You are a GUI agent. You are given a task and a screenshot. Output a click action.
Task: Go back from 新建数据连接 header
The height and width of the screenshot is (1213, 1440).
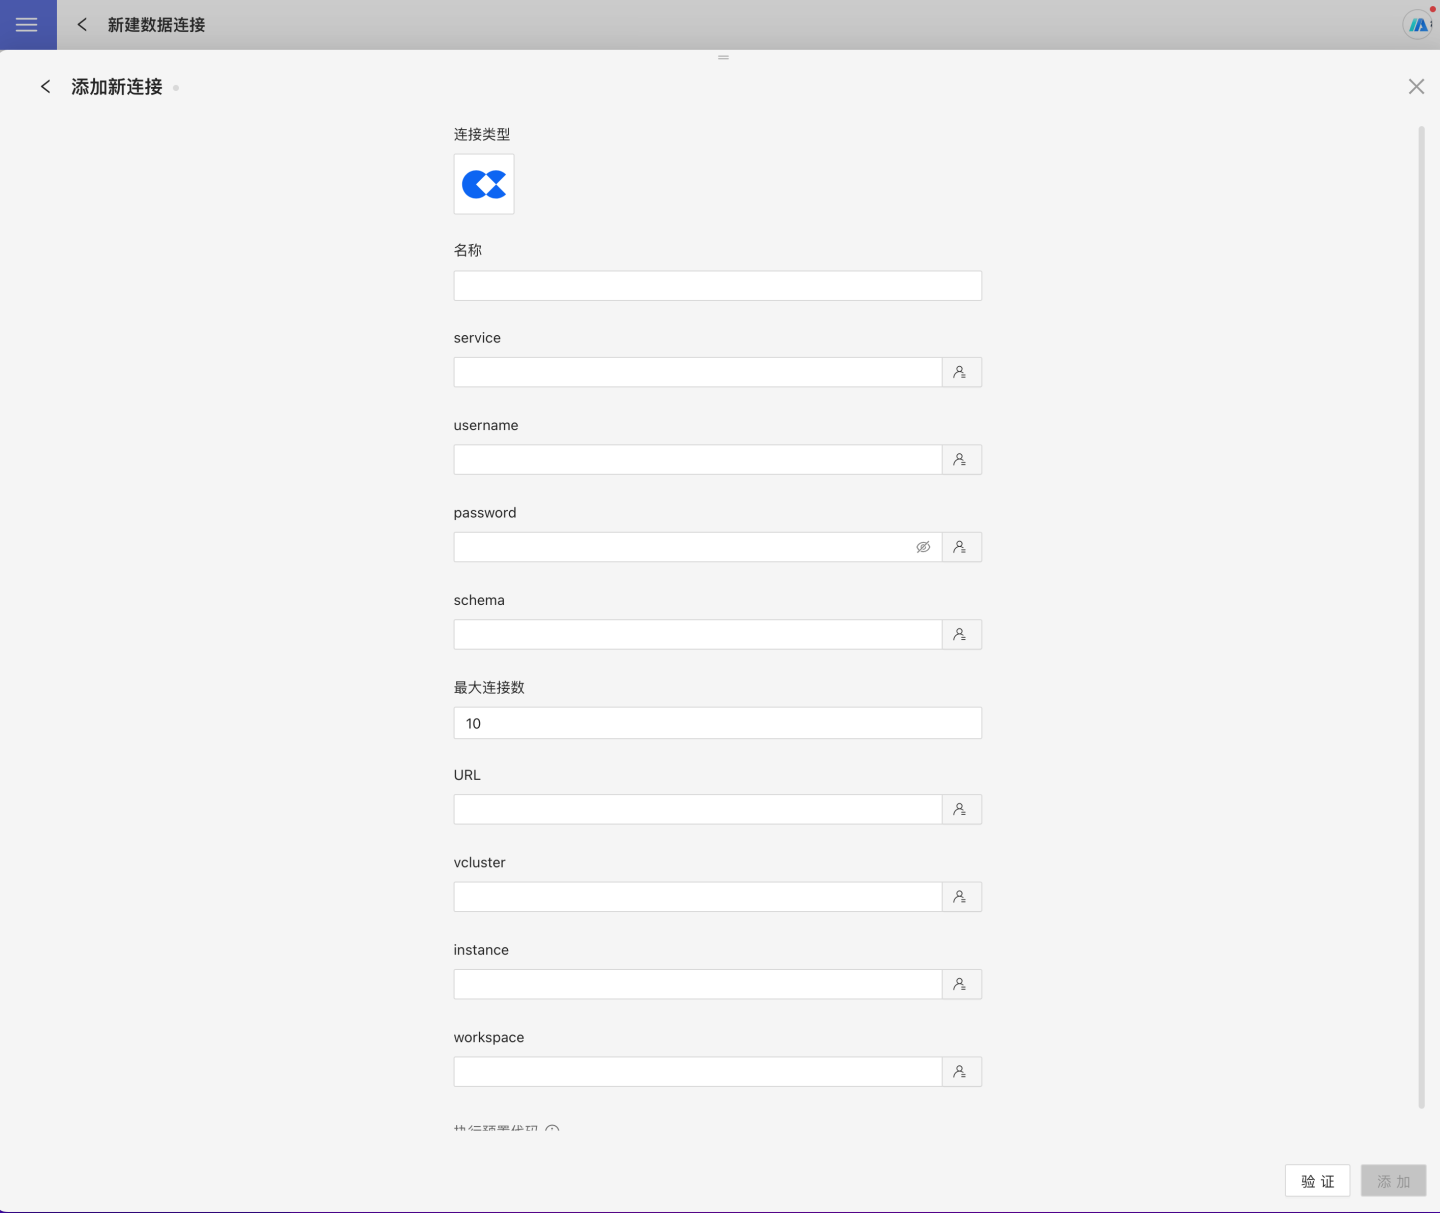(x=82, y=25)
